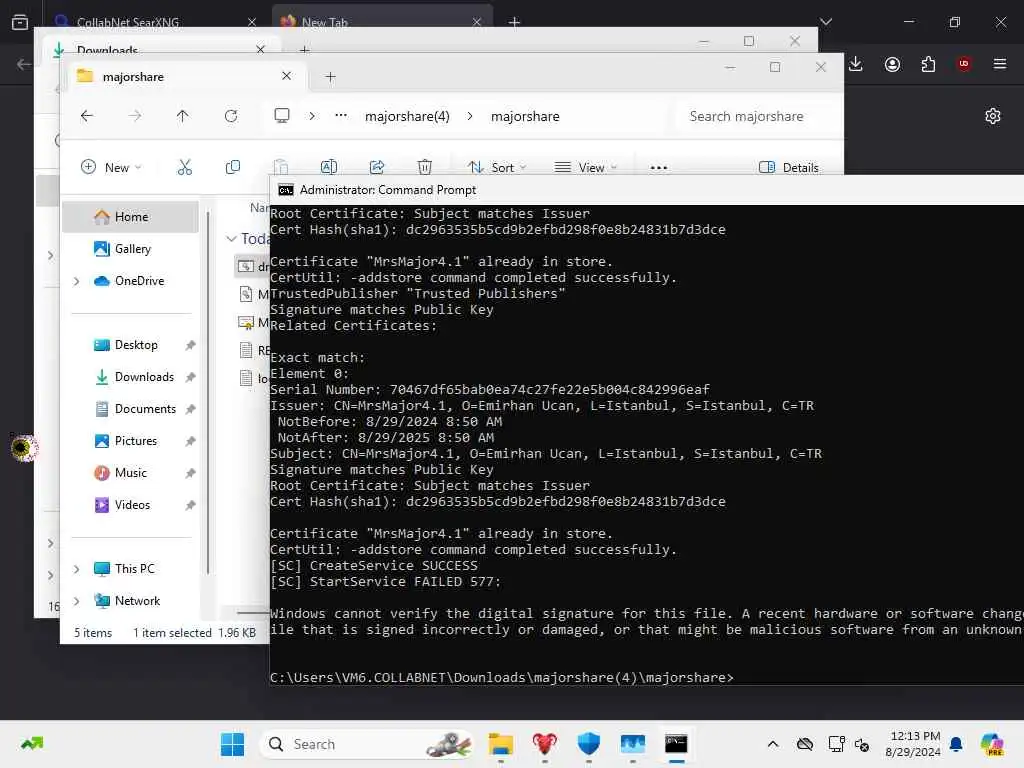
Task: Select Home in the navigation pane
Action: point(131,217)
